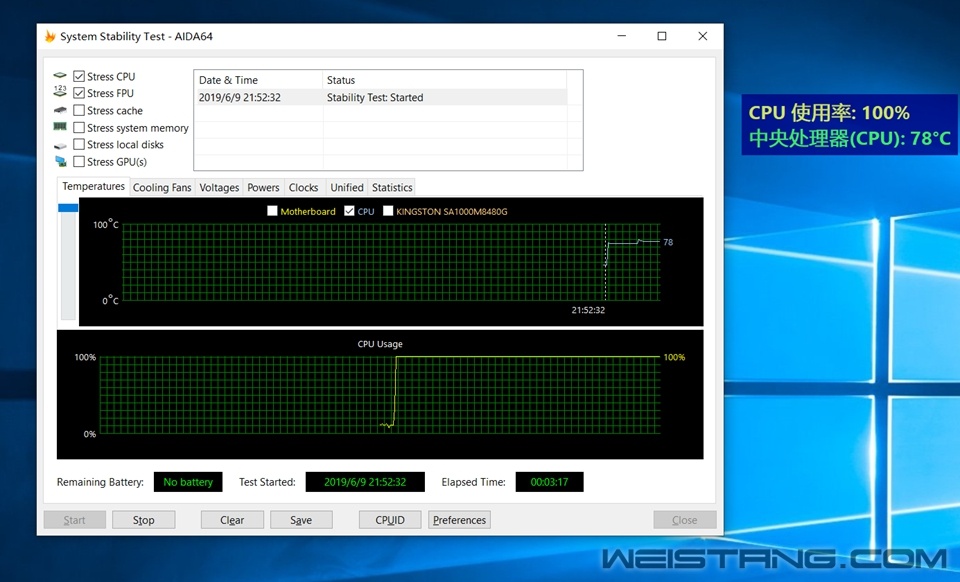
Task: Open the CPUID panel button
Action: coord(390,520)
